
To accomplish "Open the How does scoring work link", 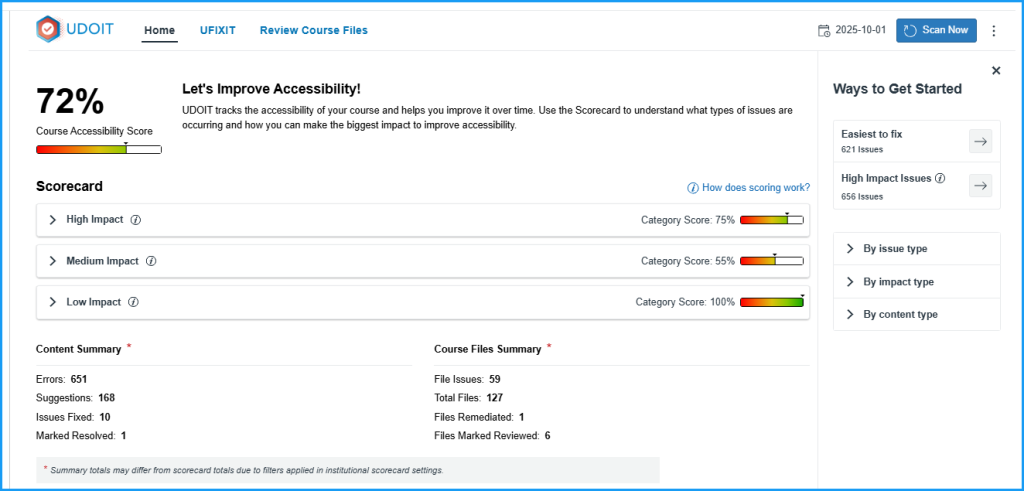I will [x=749, y=188].
